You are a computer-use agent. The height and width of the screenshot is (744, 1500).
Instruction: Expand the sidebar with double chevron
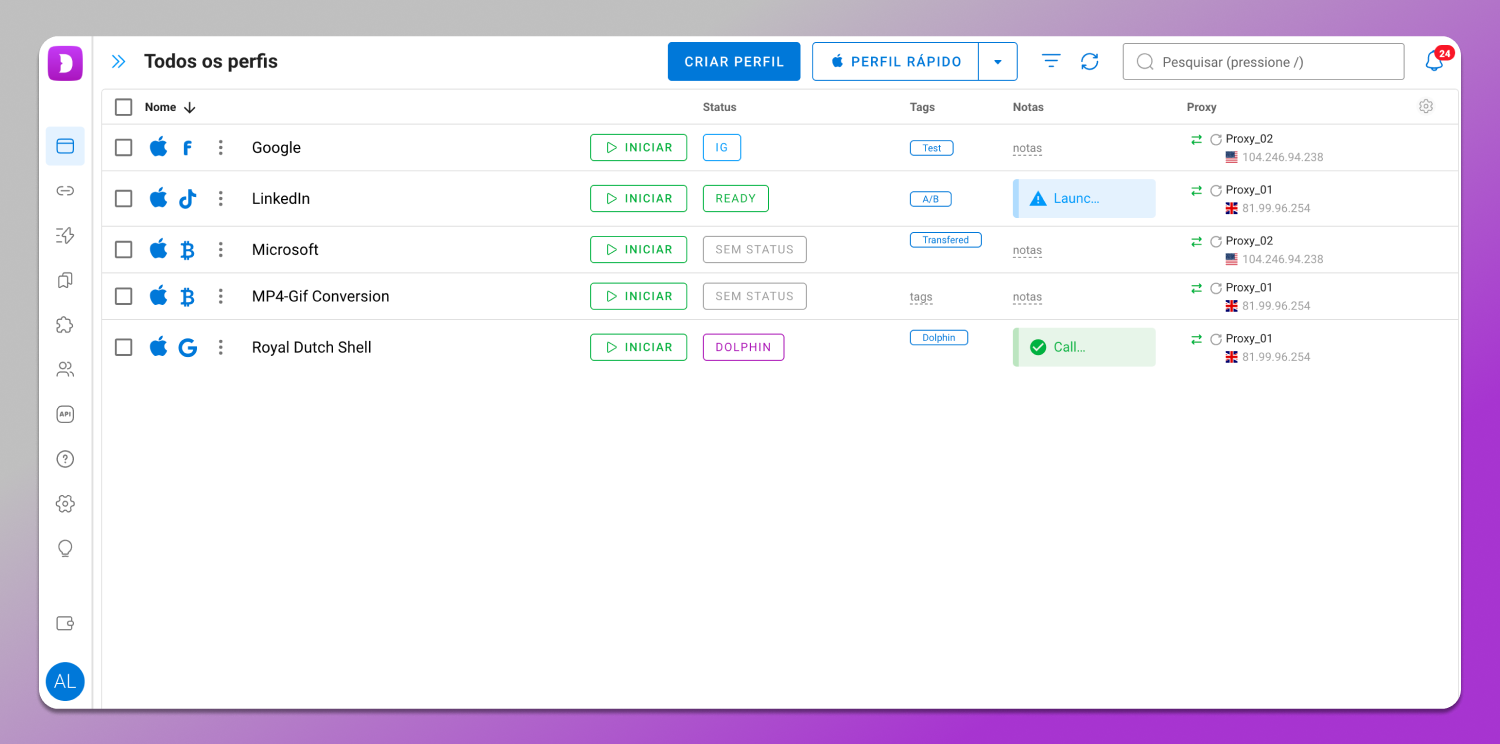pos(119,62)
